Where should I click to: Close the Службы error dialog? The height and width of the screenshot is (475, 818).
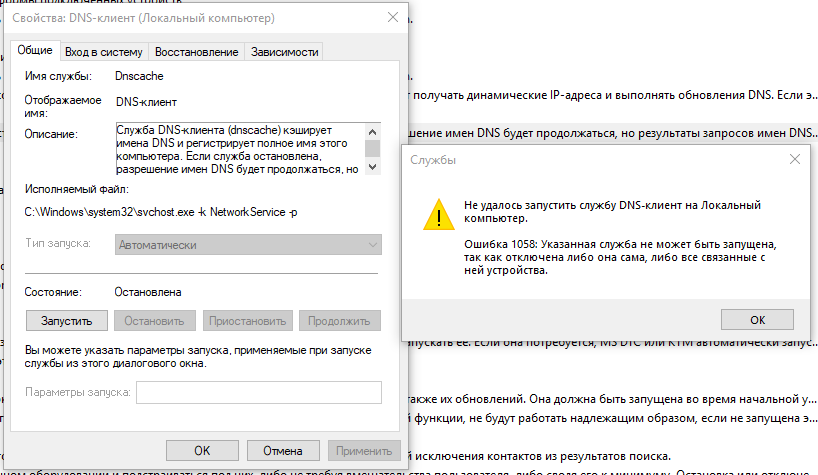point(795,159)
